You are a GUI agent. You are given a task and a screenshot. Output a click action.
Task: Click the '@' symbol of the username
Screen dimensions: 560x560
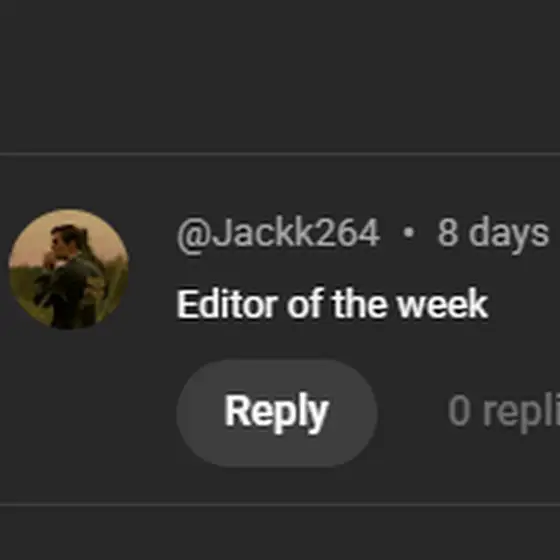tap(195, 236)
